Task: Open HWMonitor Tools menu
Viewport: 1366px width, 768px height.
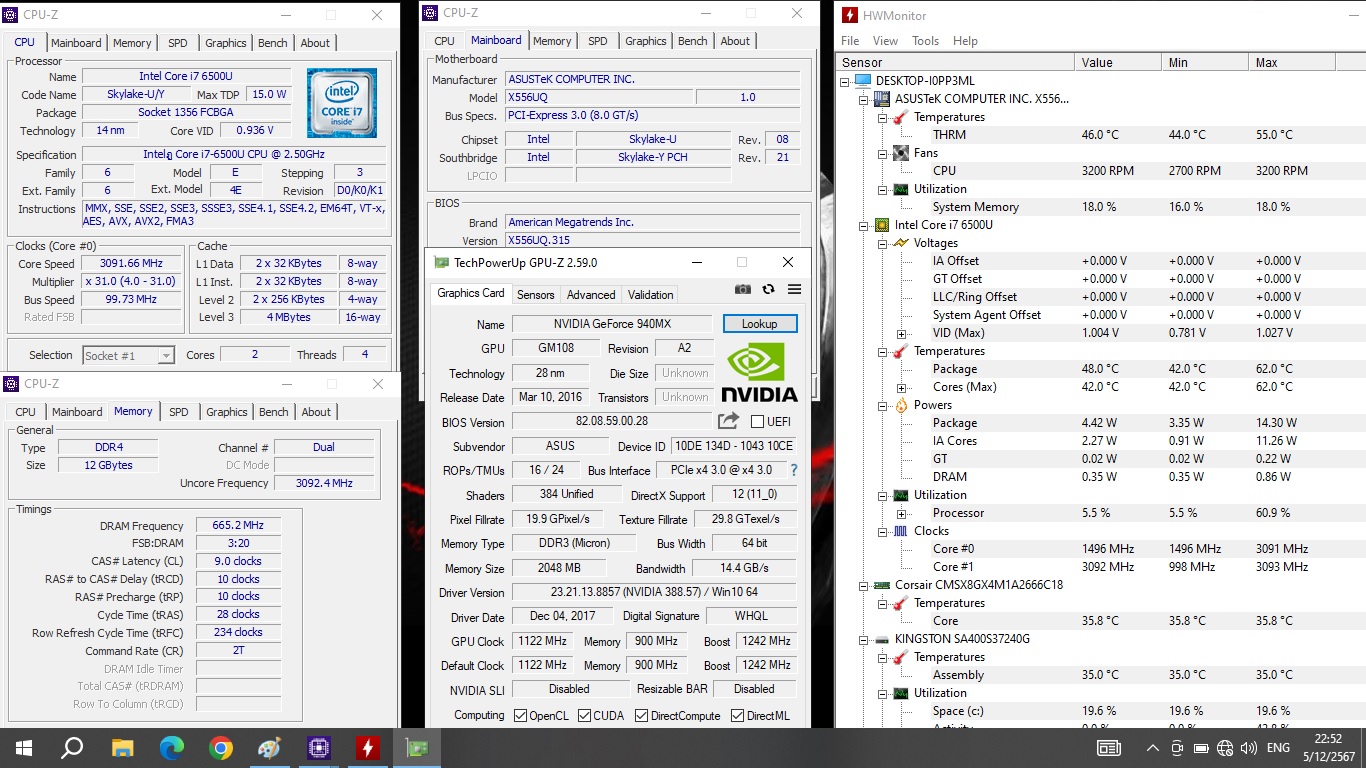Action: pos(925,41)
